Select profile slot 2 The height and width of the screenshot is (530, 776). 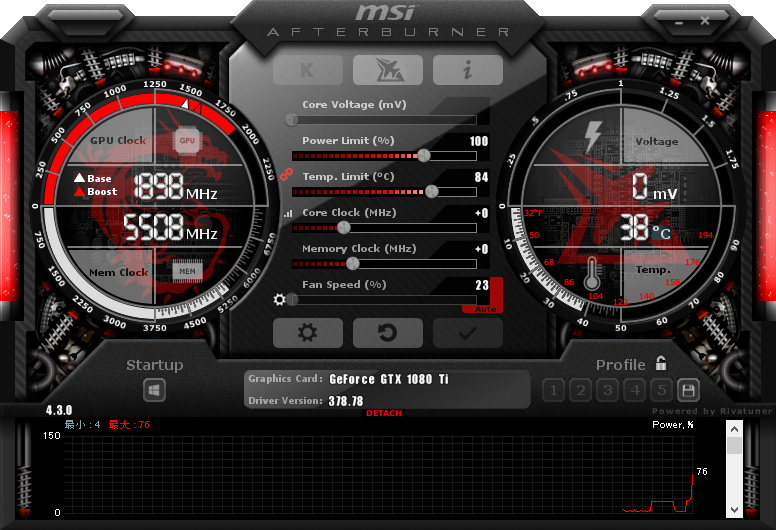[x=581, y=390]
